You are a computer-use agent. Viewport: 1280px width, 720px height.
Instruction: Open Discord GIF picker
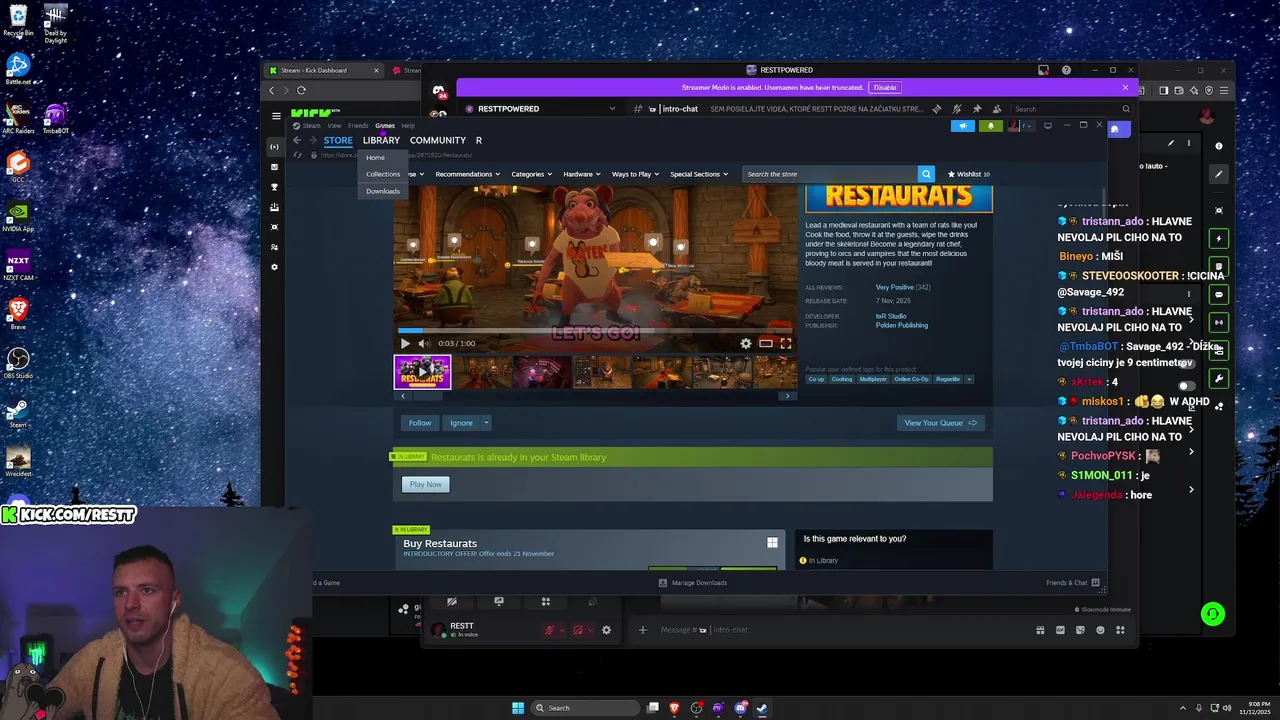[1060, 630]
